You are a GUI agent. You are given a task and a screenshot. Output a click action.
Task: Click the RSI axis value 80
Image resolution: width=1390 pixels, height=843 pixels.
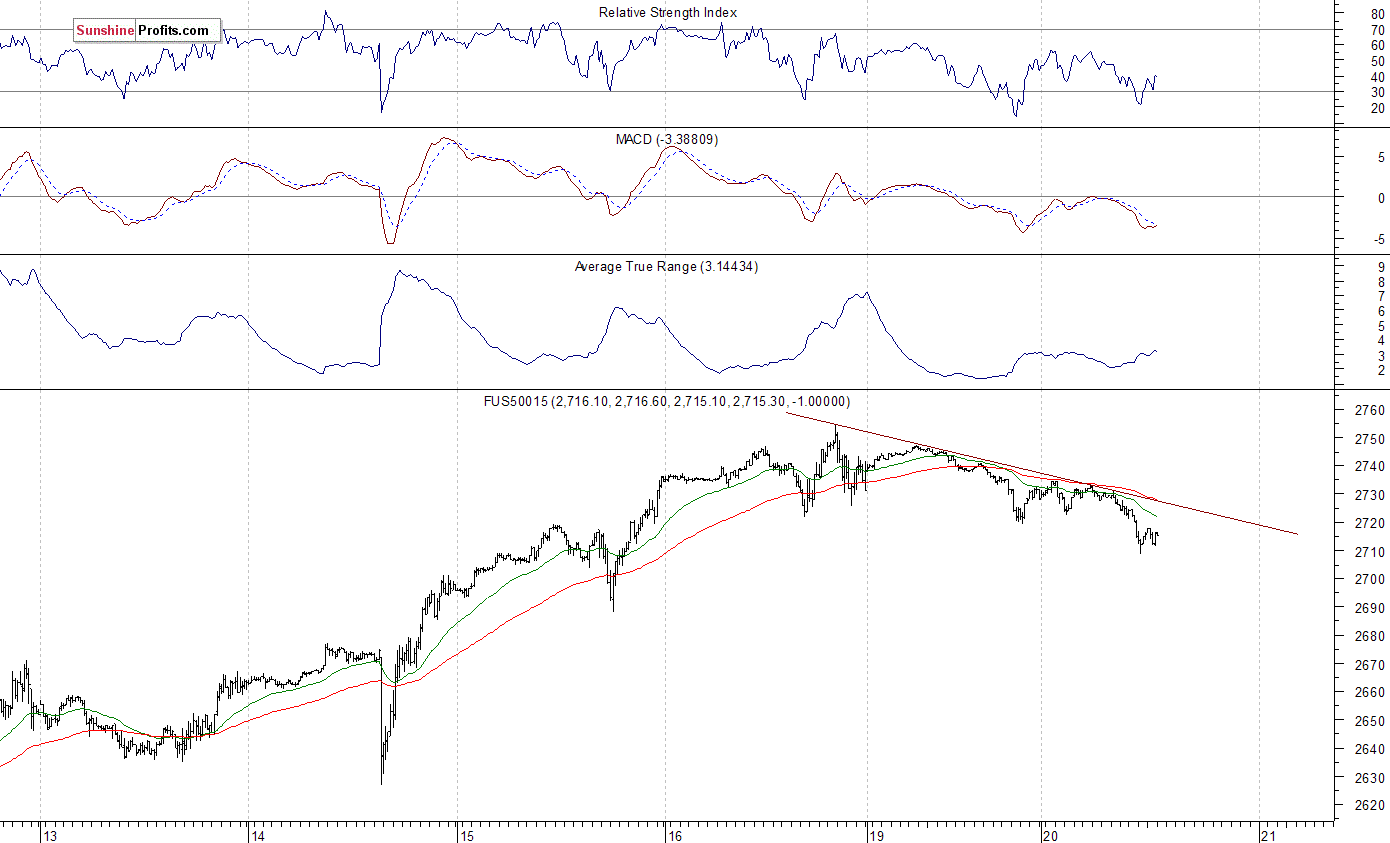(1377, 14)
